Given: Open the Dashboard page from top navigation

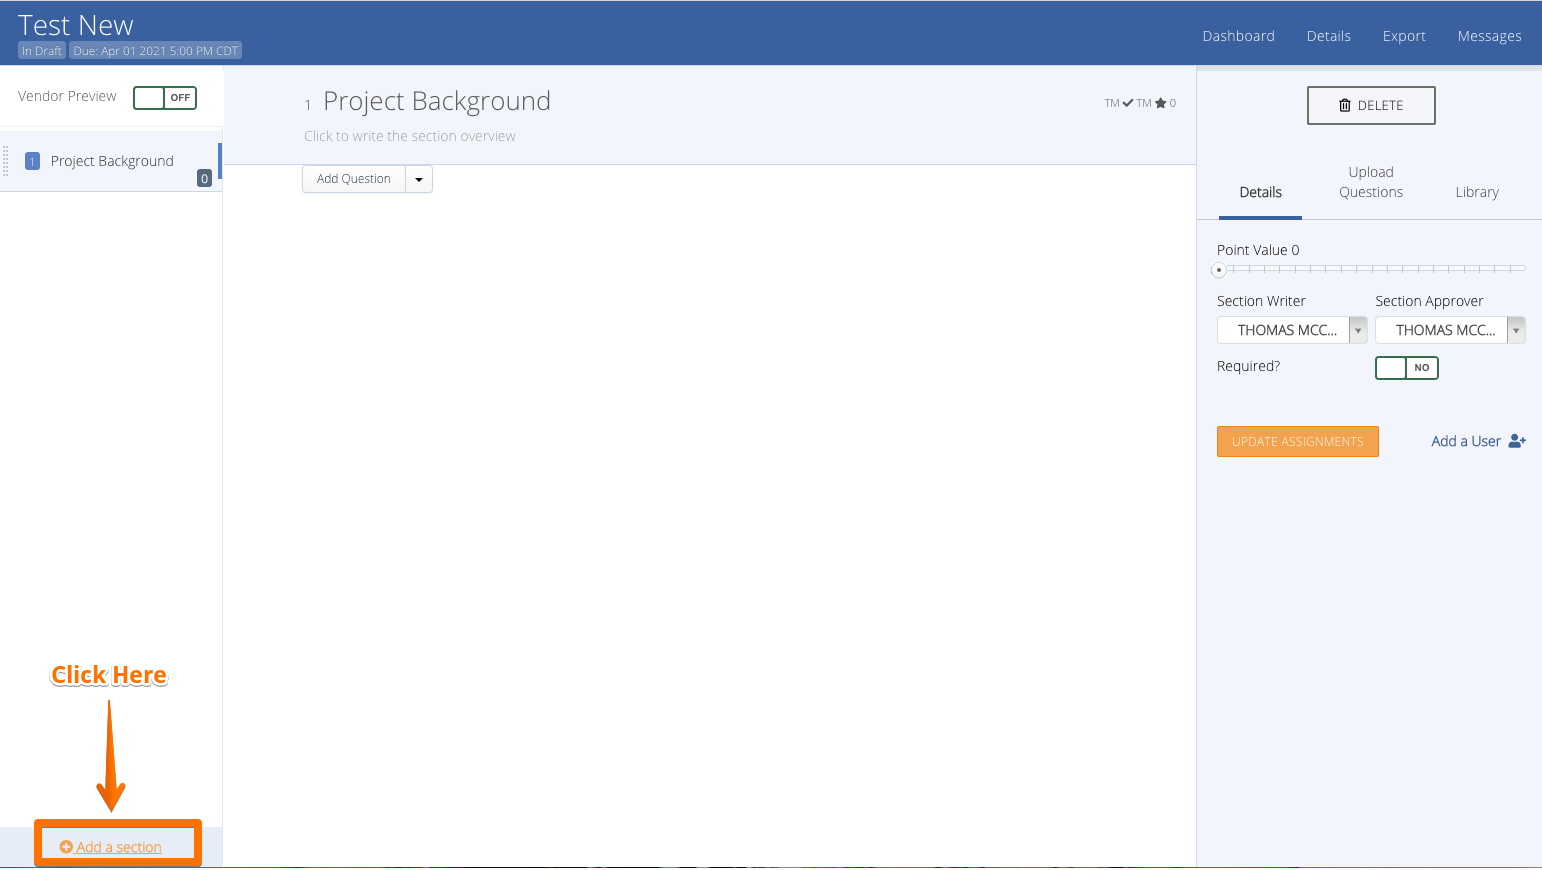Looking at the screenshot, I should (1238, 36).
